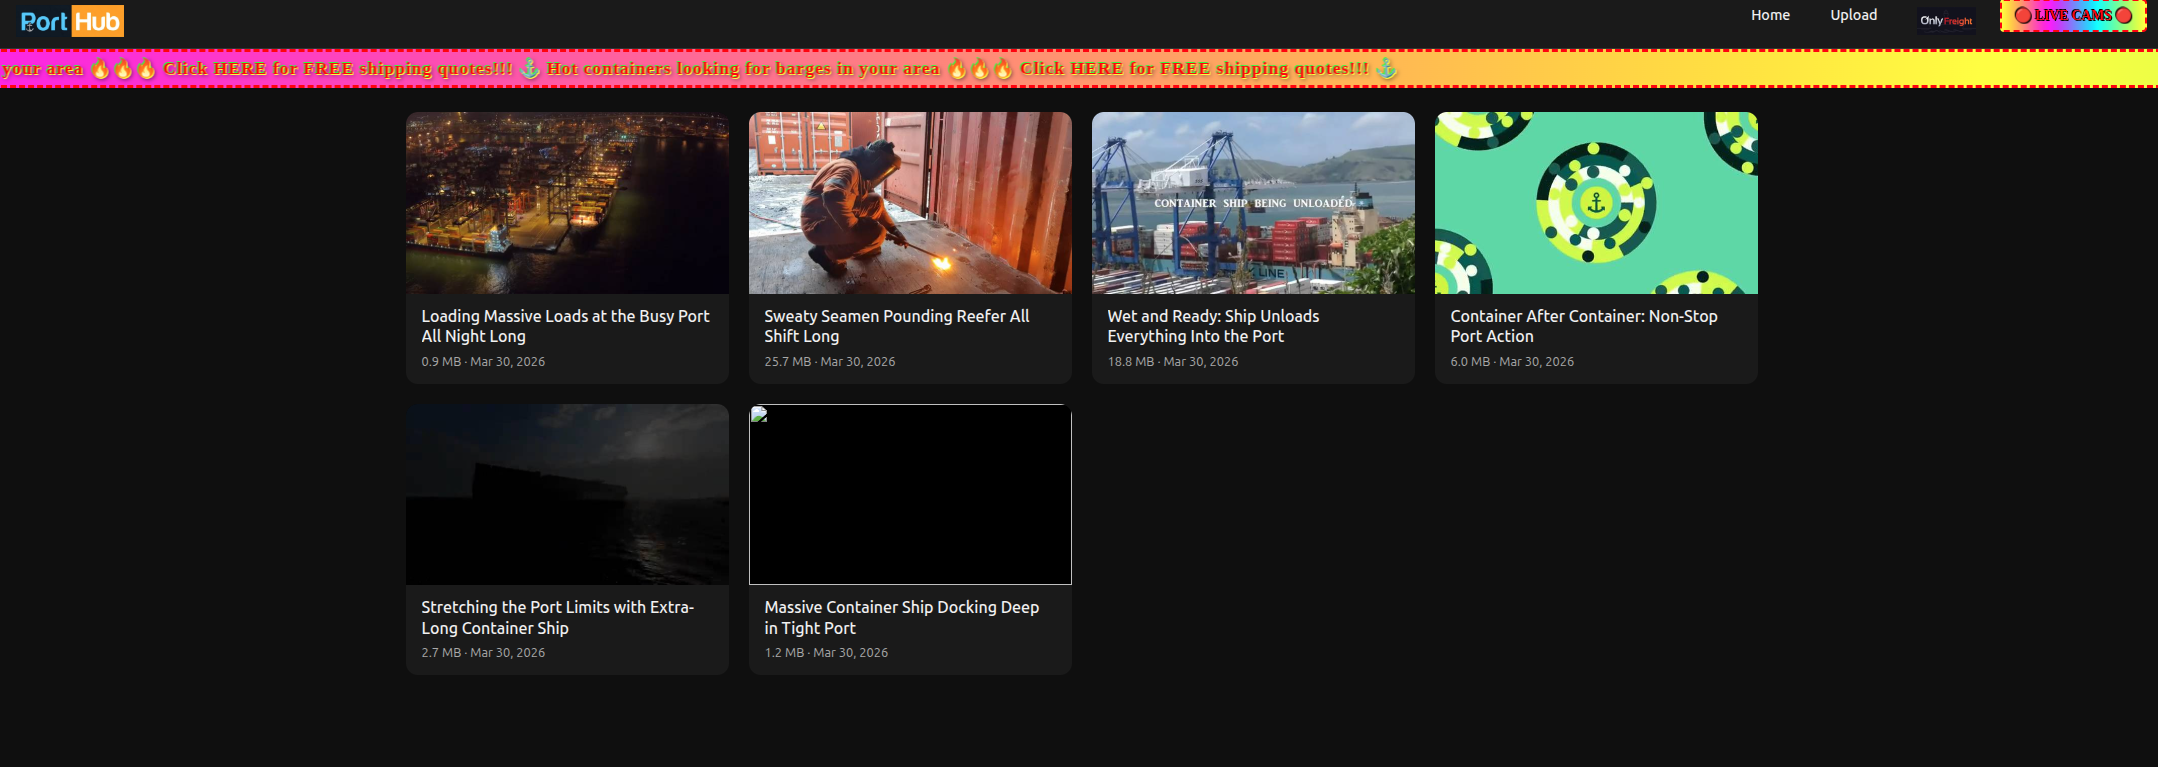Open the dark ship silhouette thumbnail

(x=567, y=494)
